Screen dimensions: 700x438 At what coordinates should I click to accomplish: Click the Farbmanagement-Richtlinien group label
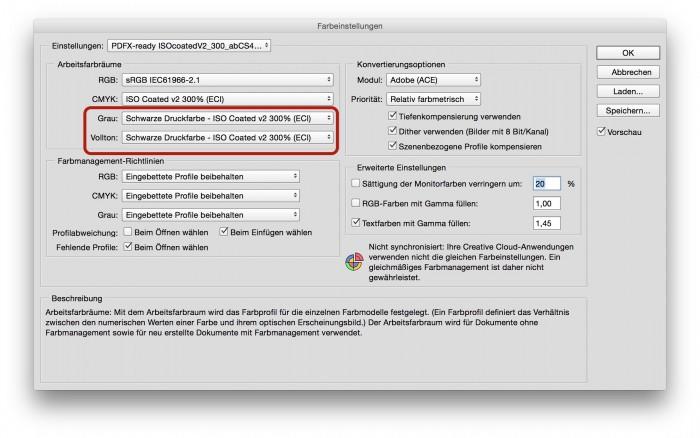point(111,161)
